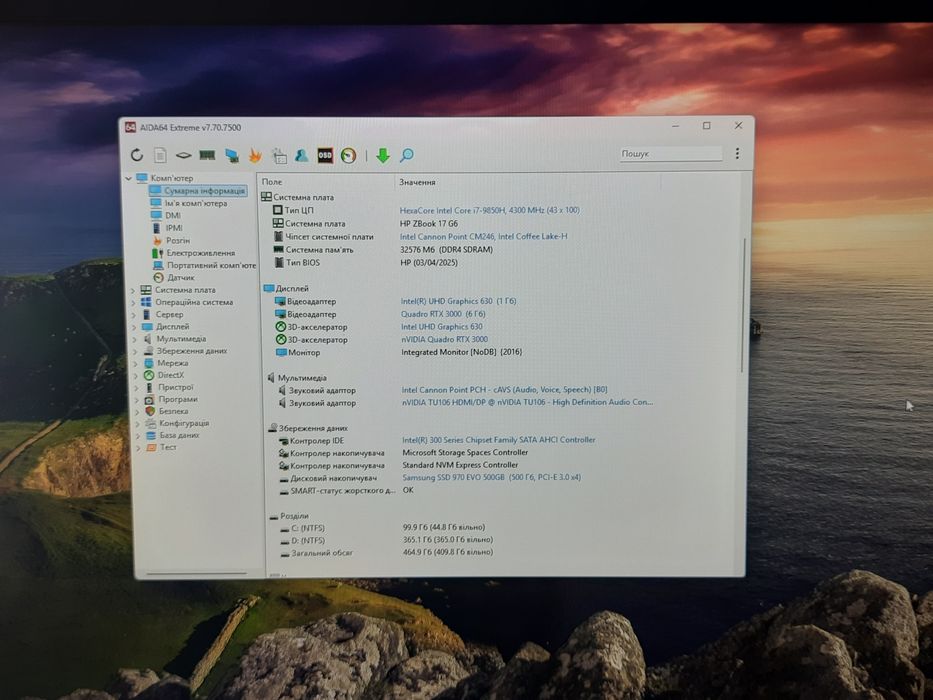933x700 pixels.
Task: Collapse the Комп'ютер tree node
Action: (x=128, y=178)
